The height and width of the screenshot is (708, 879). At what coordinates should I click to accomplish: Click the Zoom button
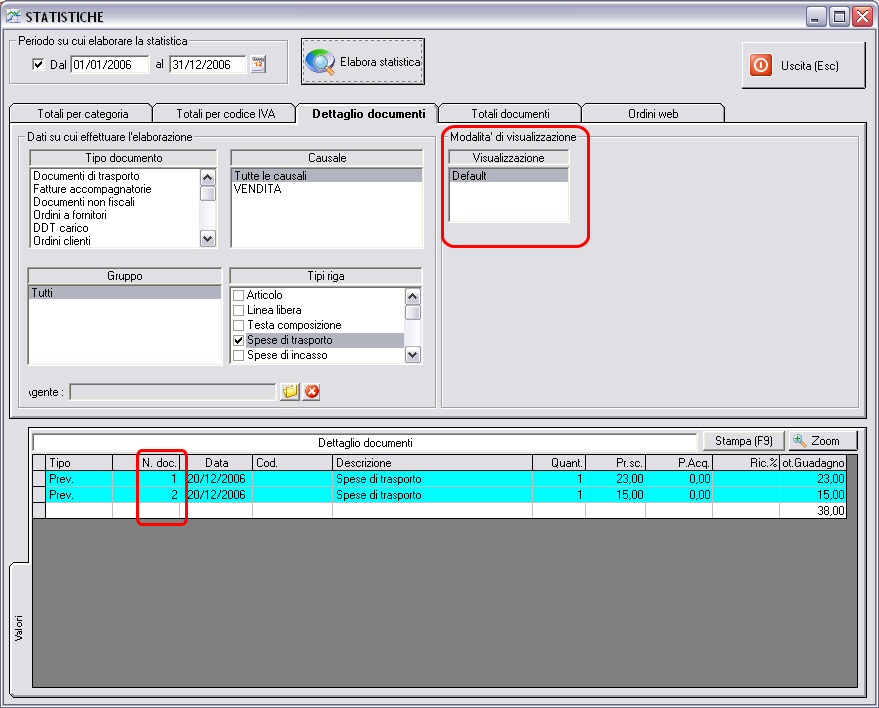click(x=823, y=441)
